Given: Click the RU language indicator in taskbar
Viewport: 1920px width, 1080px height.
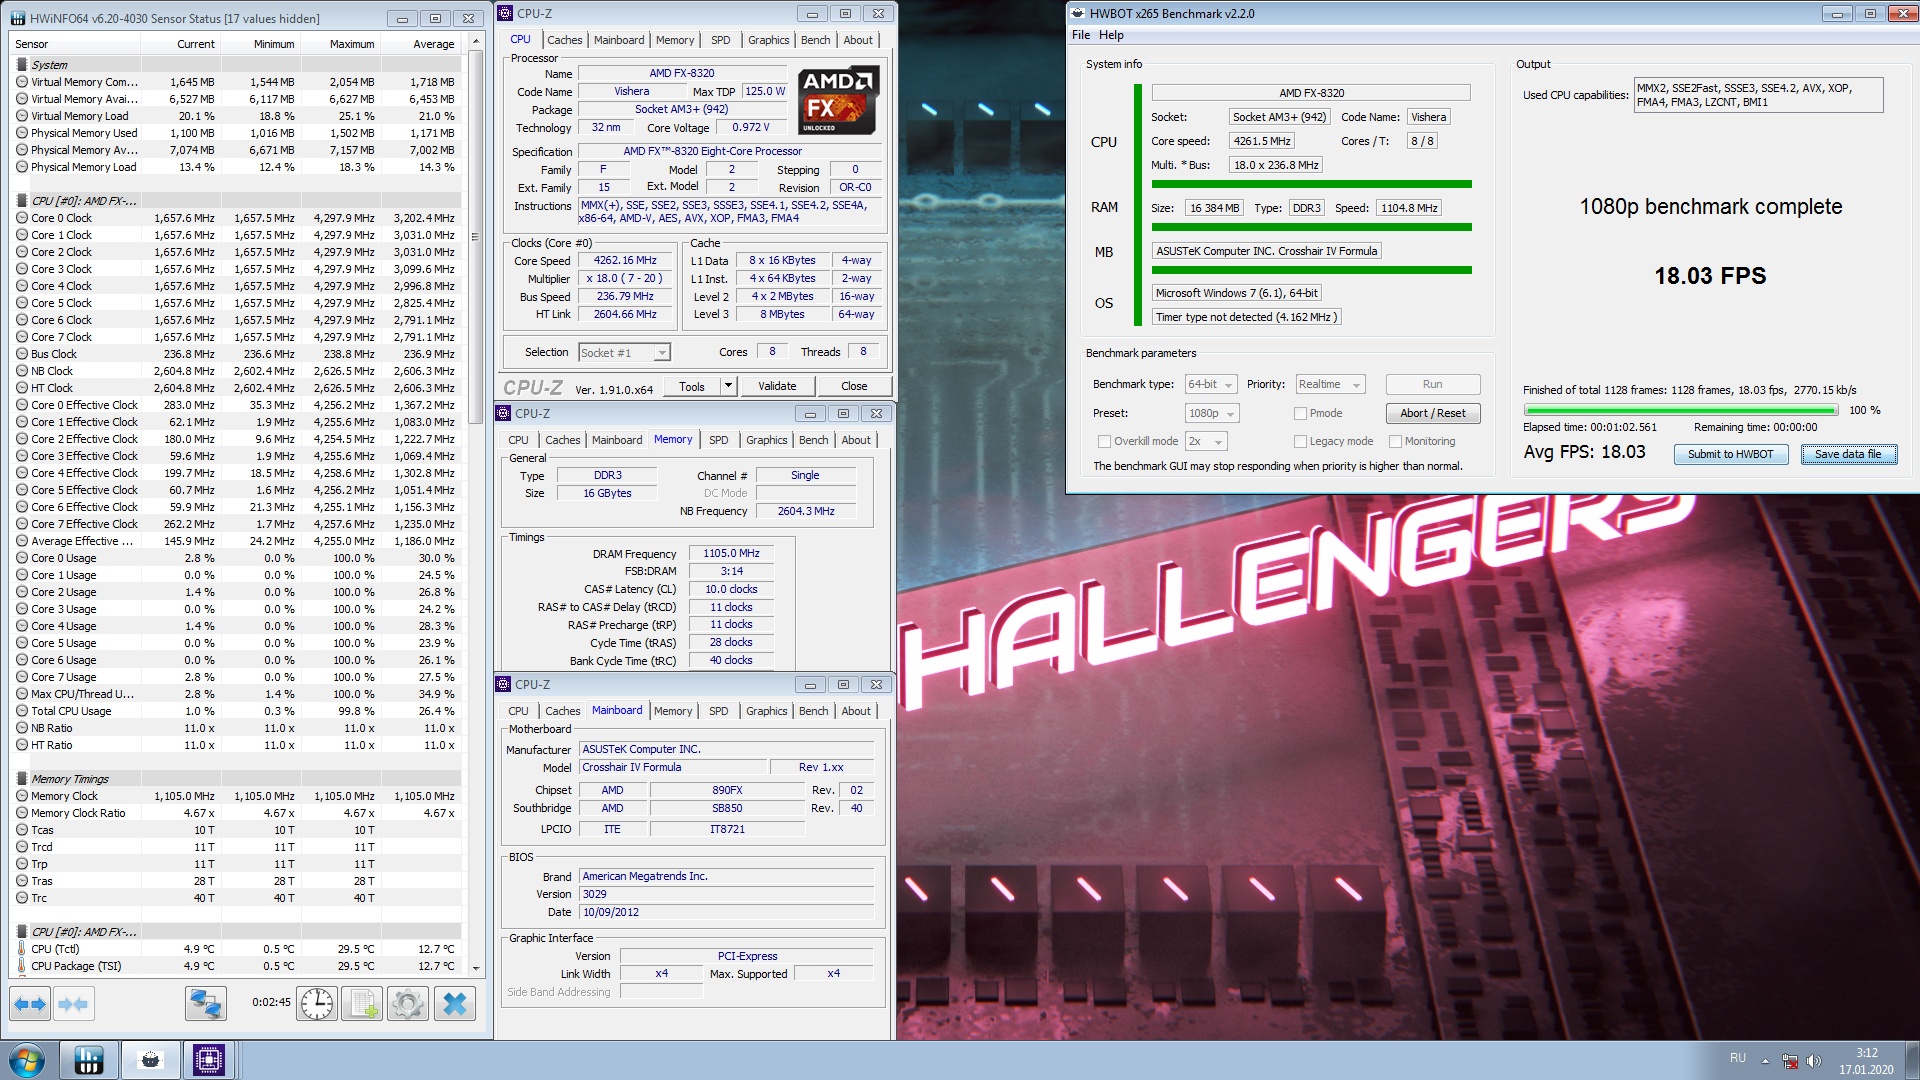Looking at the screenshot, I should (x=1738, y=1058).
